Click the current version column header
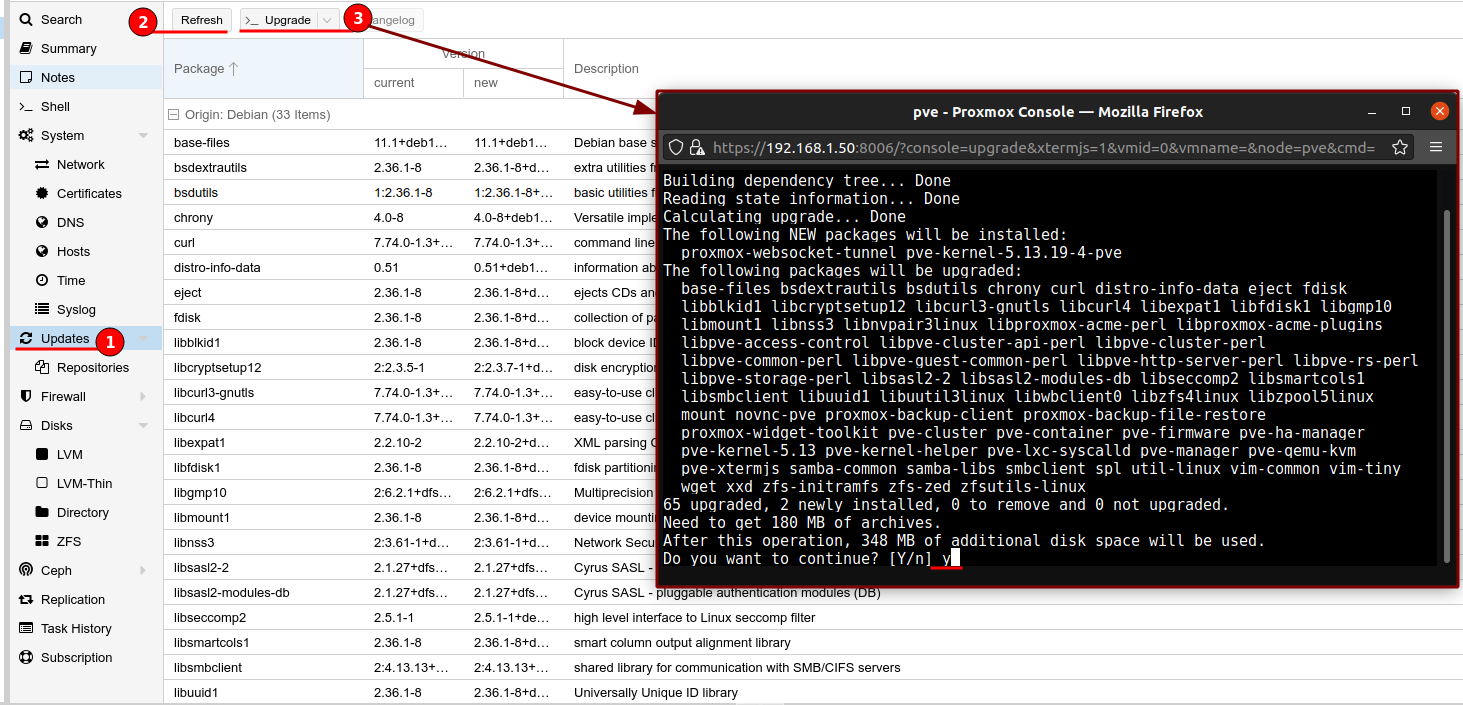The height and width of the screenshot is (705, 1463). pos(413,83)
